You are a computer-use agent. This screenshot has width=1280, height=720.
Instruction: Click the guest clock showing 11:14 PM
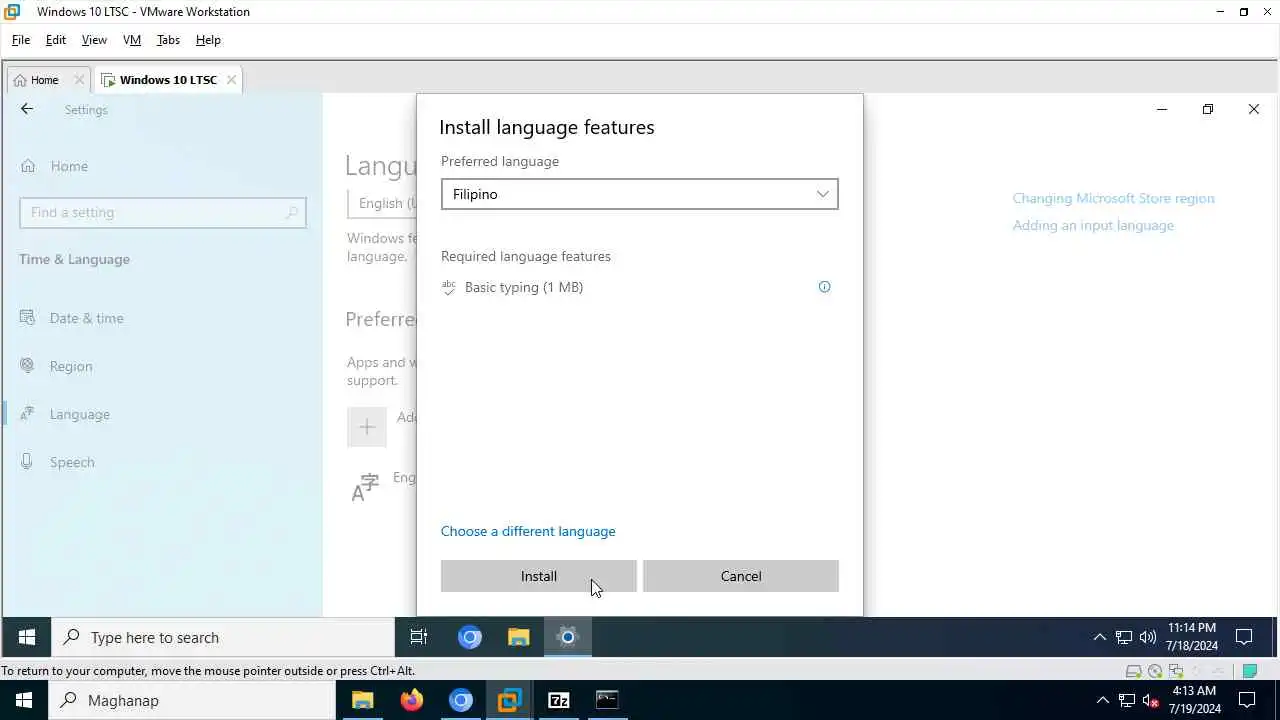tap(1192, 637)
